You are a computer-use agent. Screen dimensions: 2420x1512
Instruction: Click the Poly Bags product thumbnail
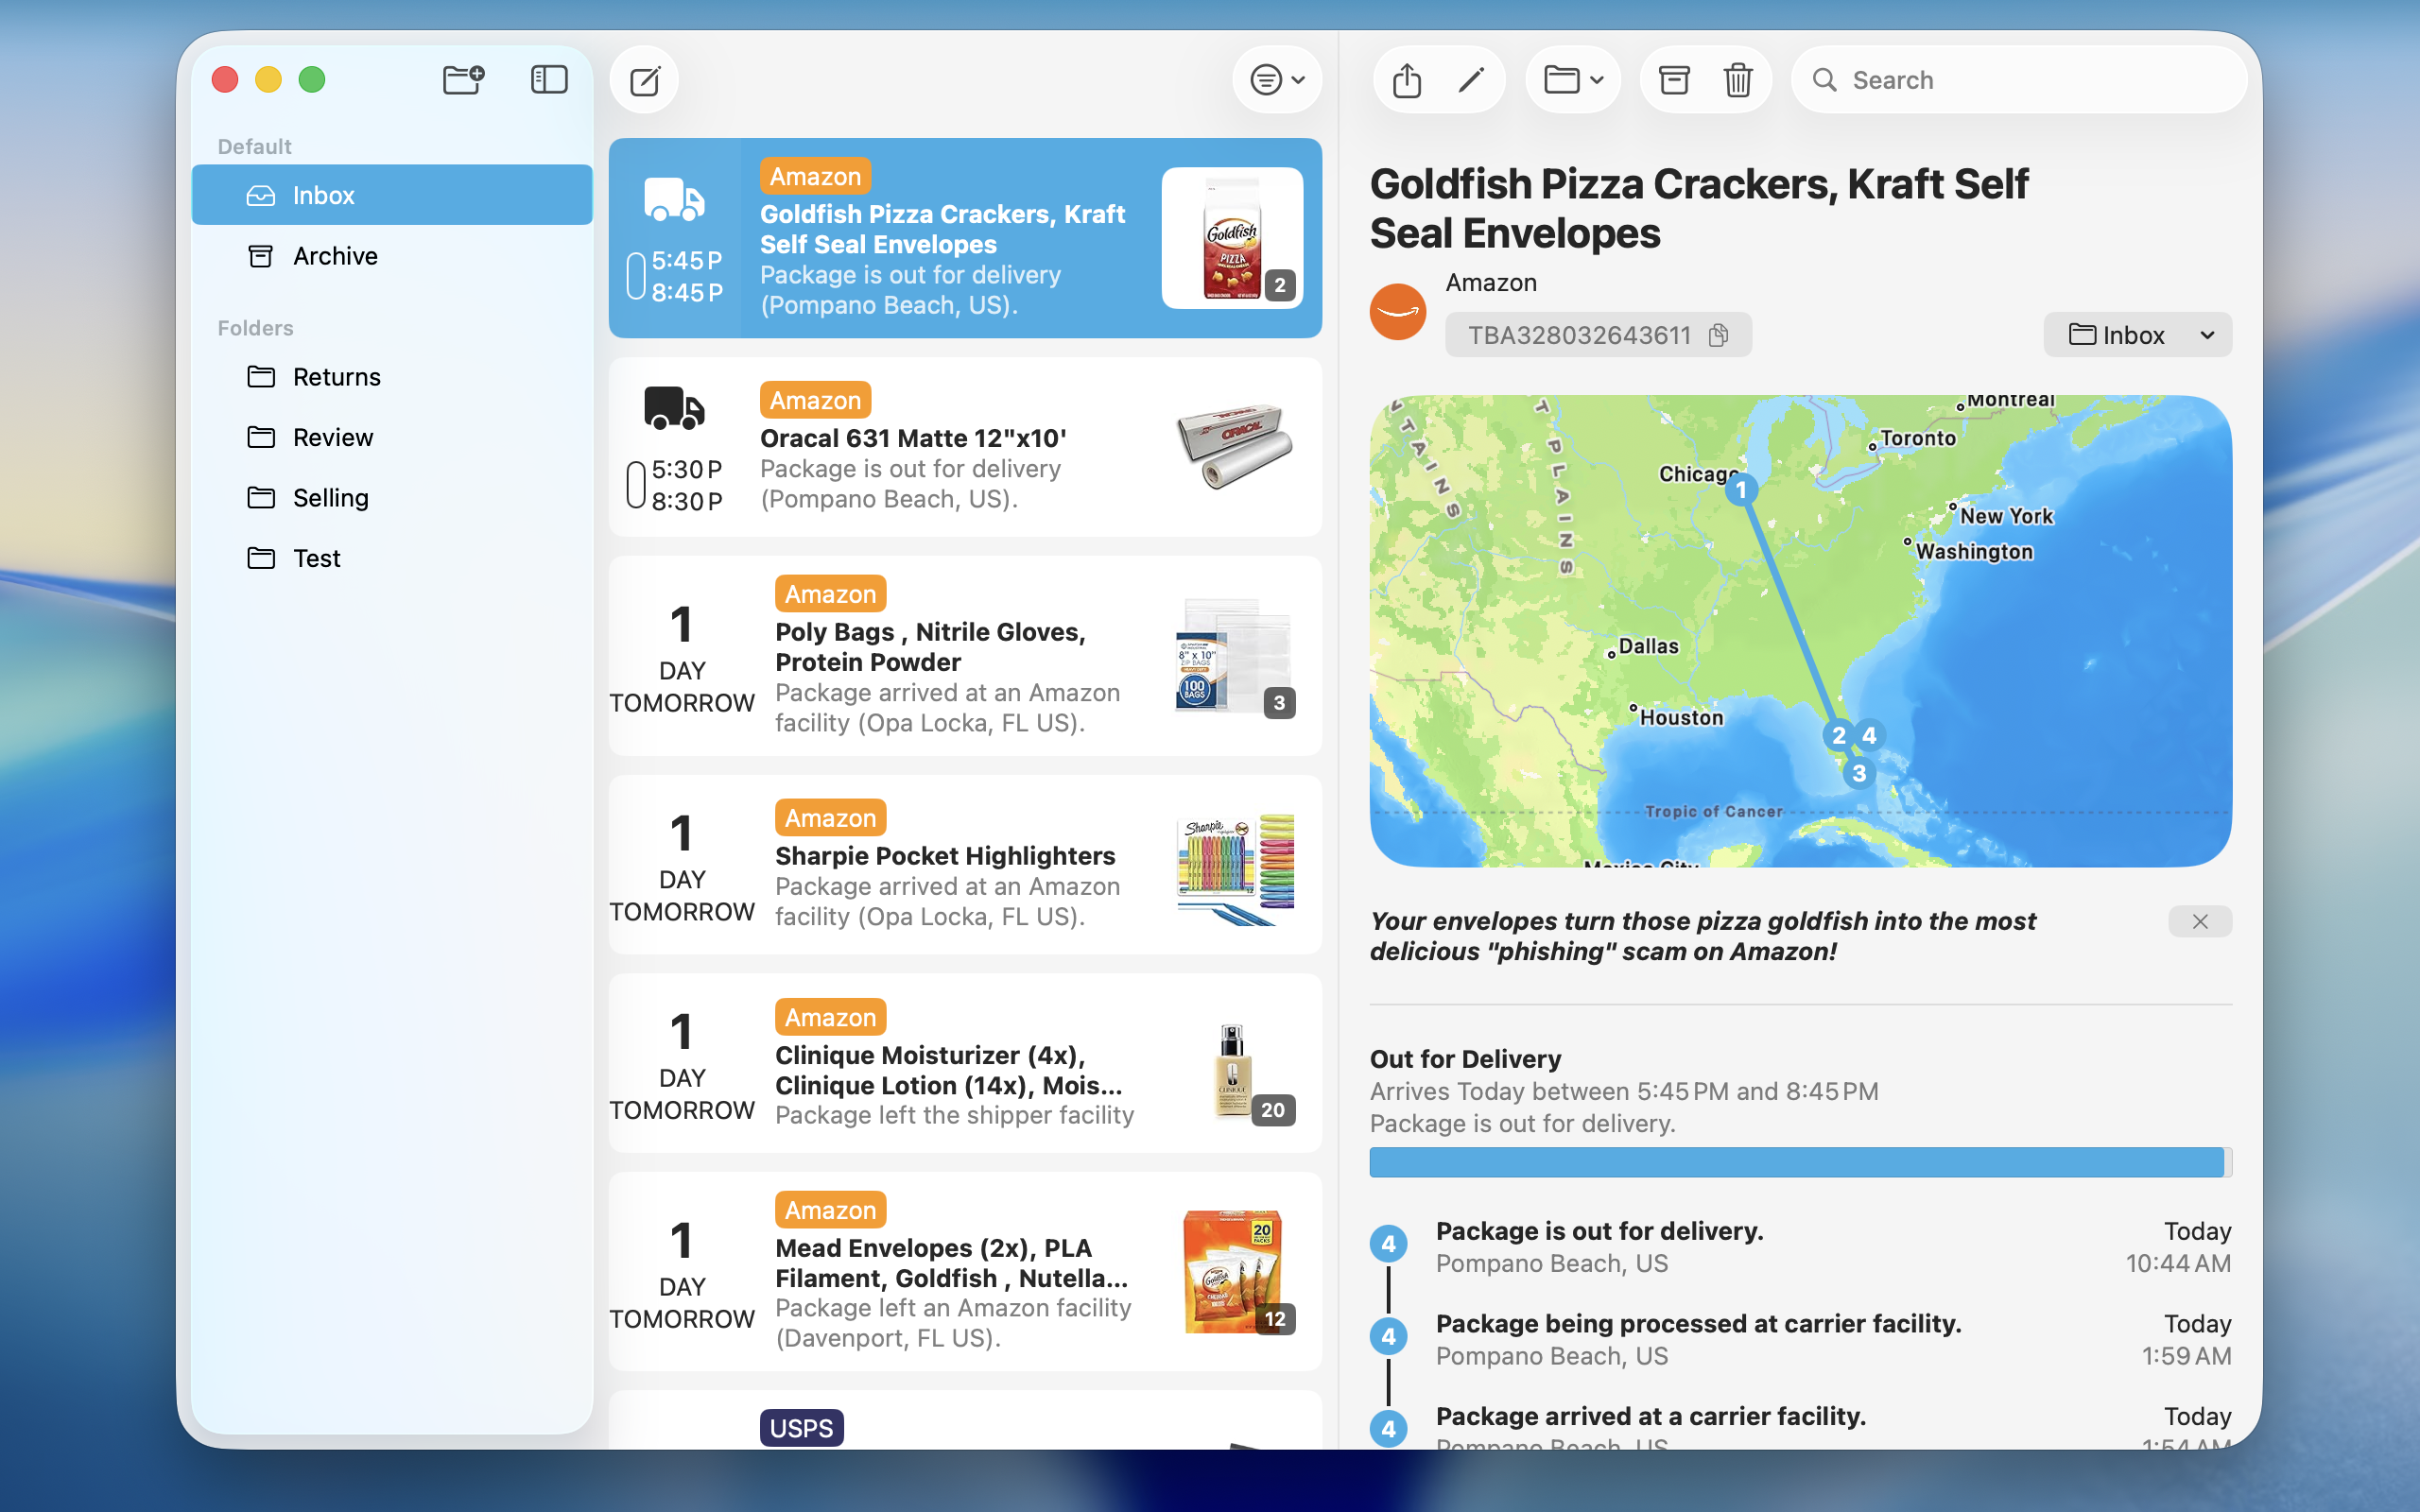(x=1235, y=656)
